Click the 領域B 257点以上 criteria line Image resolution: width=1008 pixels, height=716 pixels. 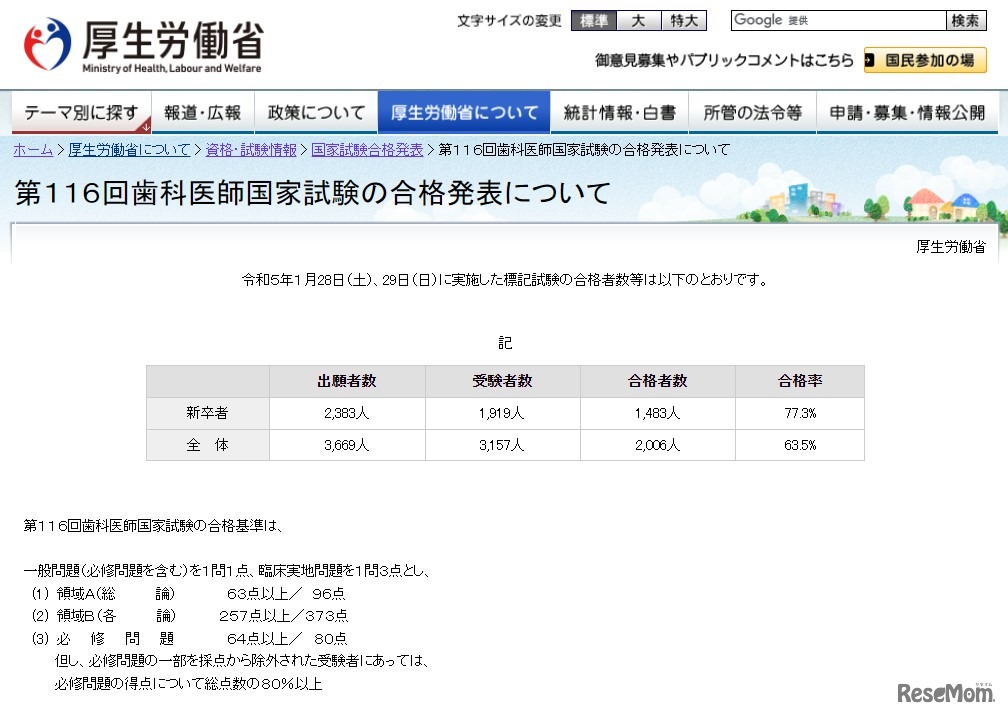[x=190, y=616]
